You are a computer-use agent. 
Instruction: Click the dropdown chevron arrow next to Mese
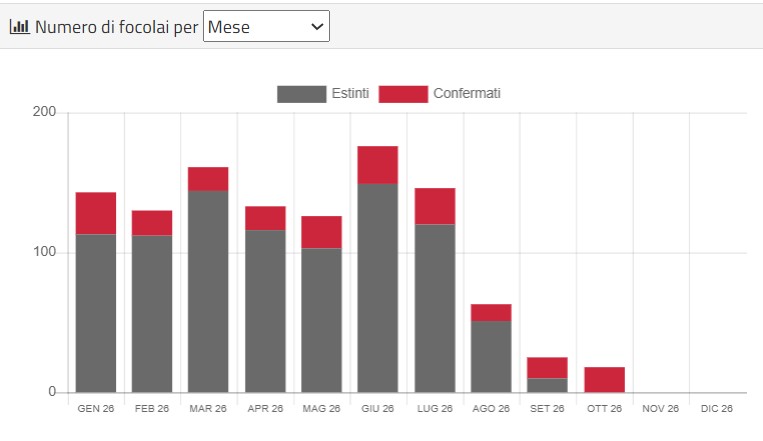point(317,27)
